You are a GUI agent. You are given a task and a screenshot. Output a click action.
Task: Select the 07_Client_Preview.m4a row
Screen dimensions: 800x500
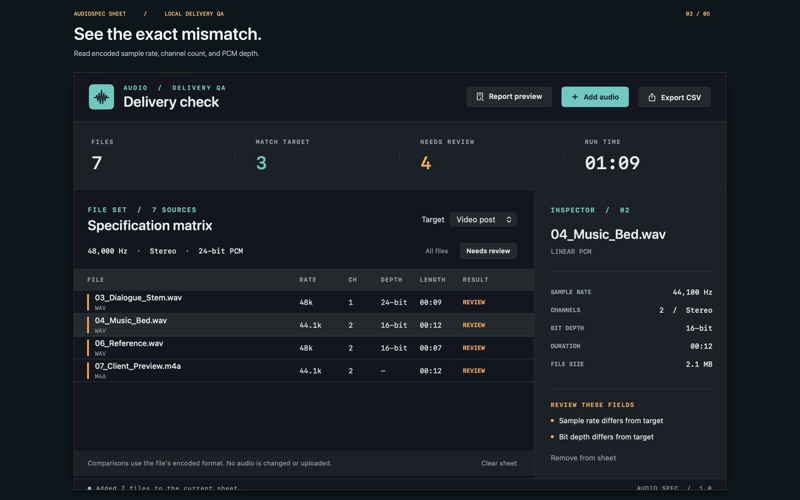[x=304, y=370]
